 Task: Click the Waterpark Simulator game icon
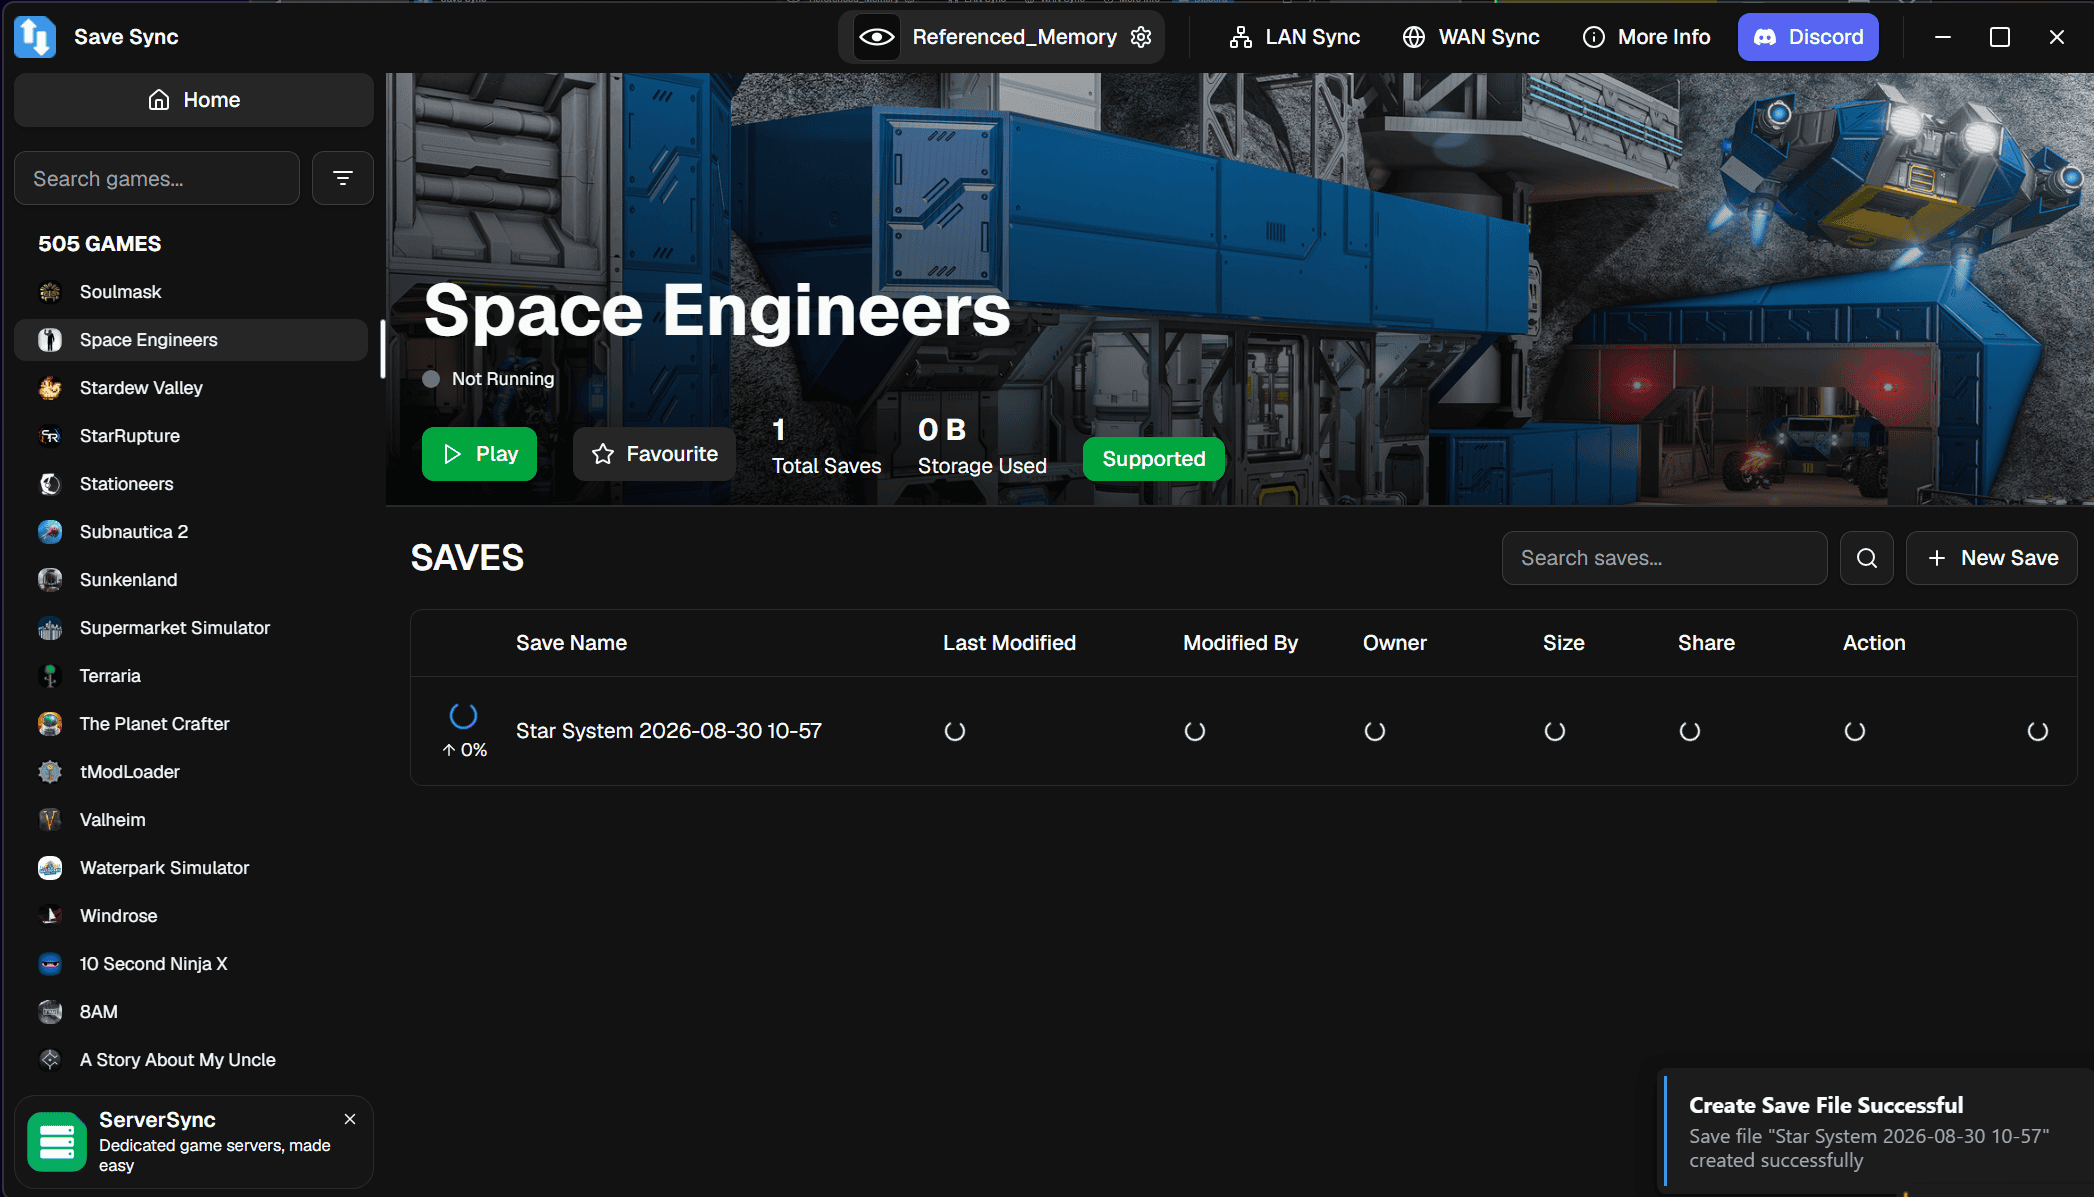[50, 868]
